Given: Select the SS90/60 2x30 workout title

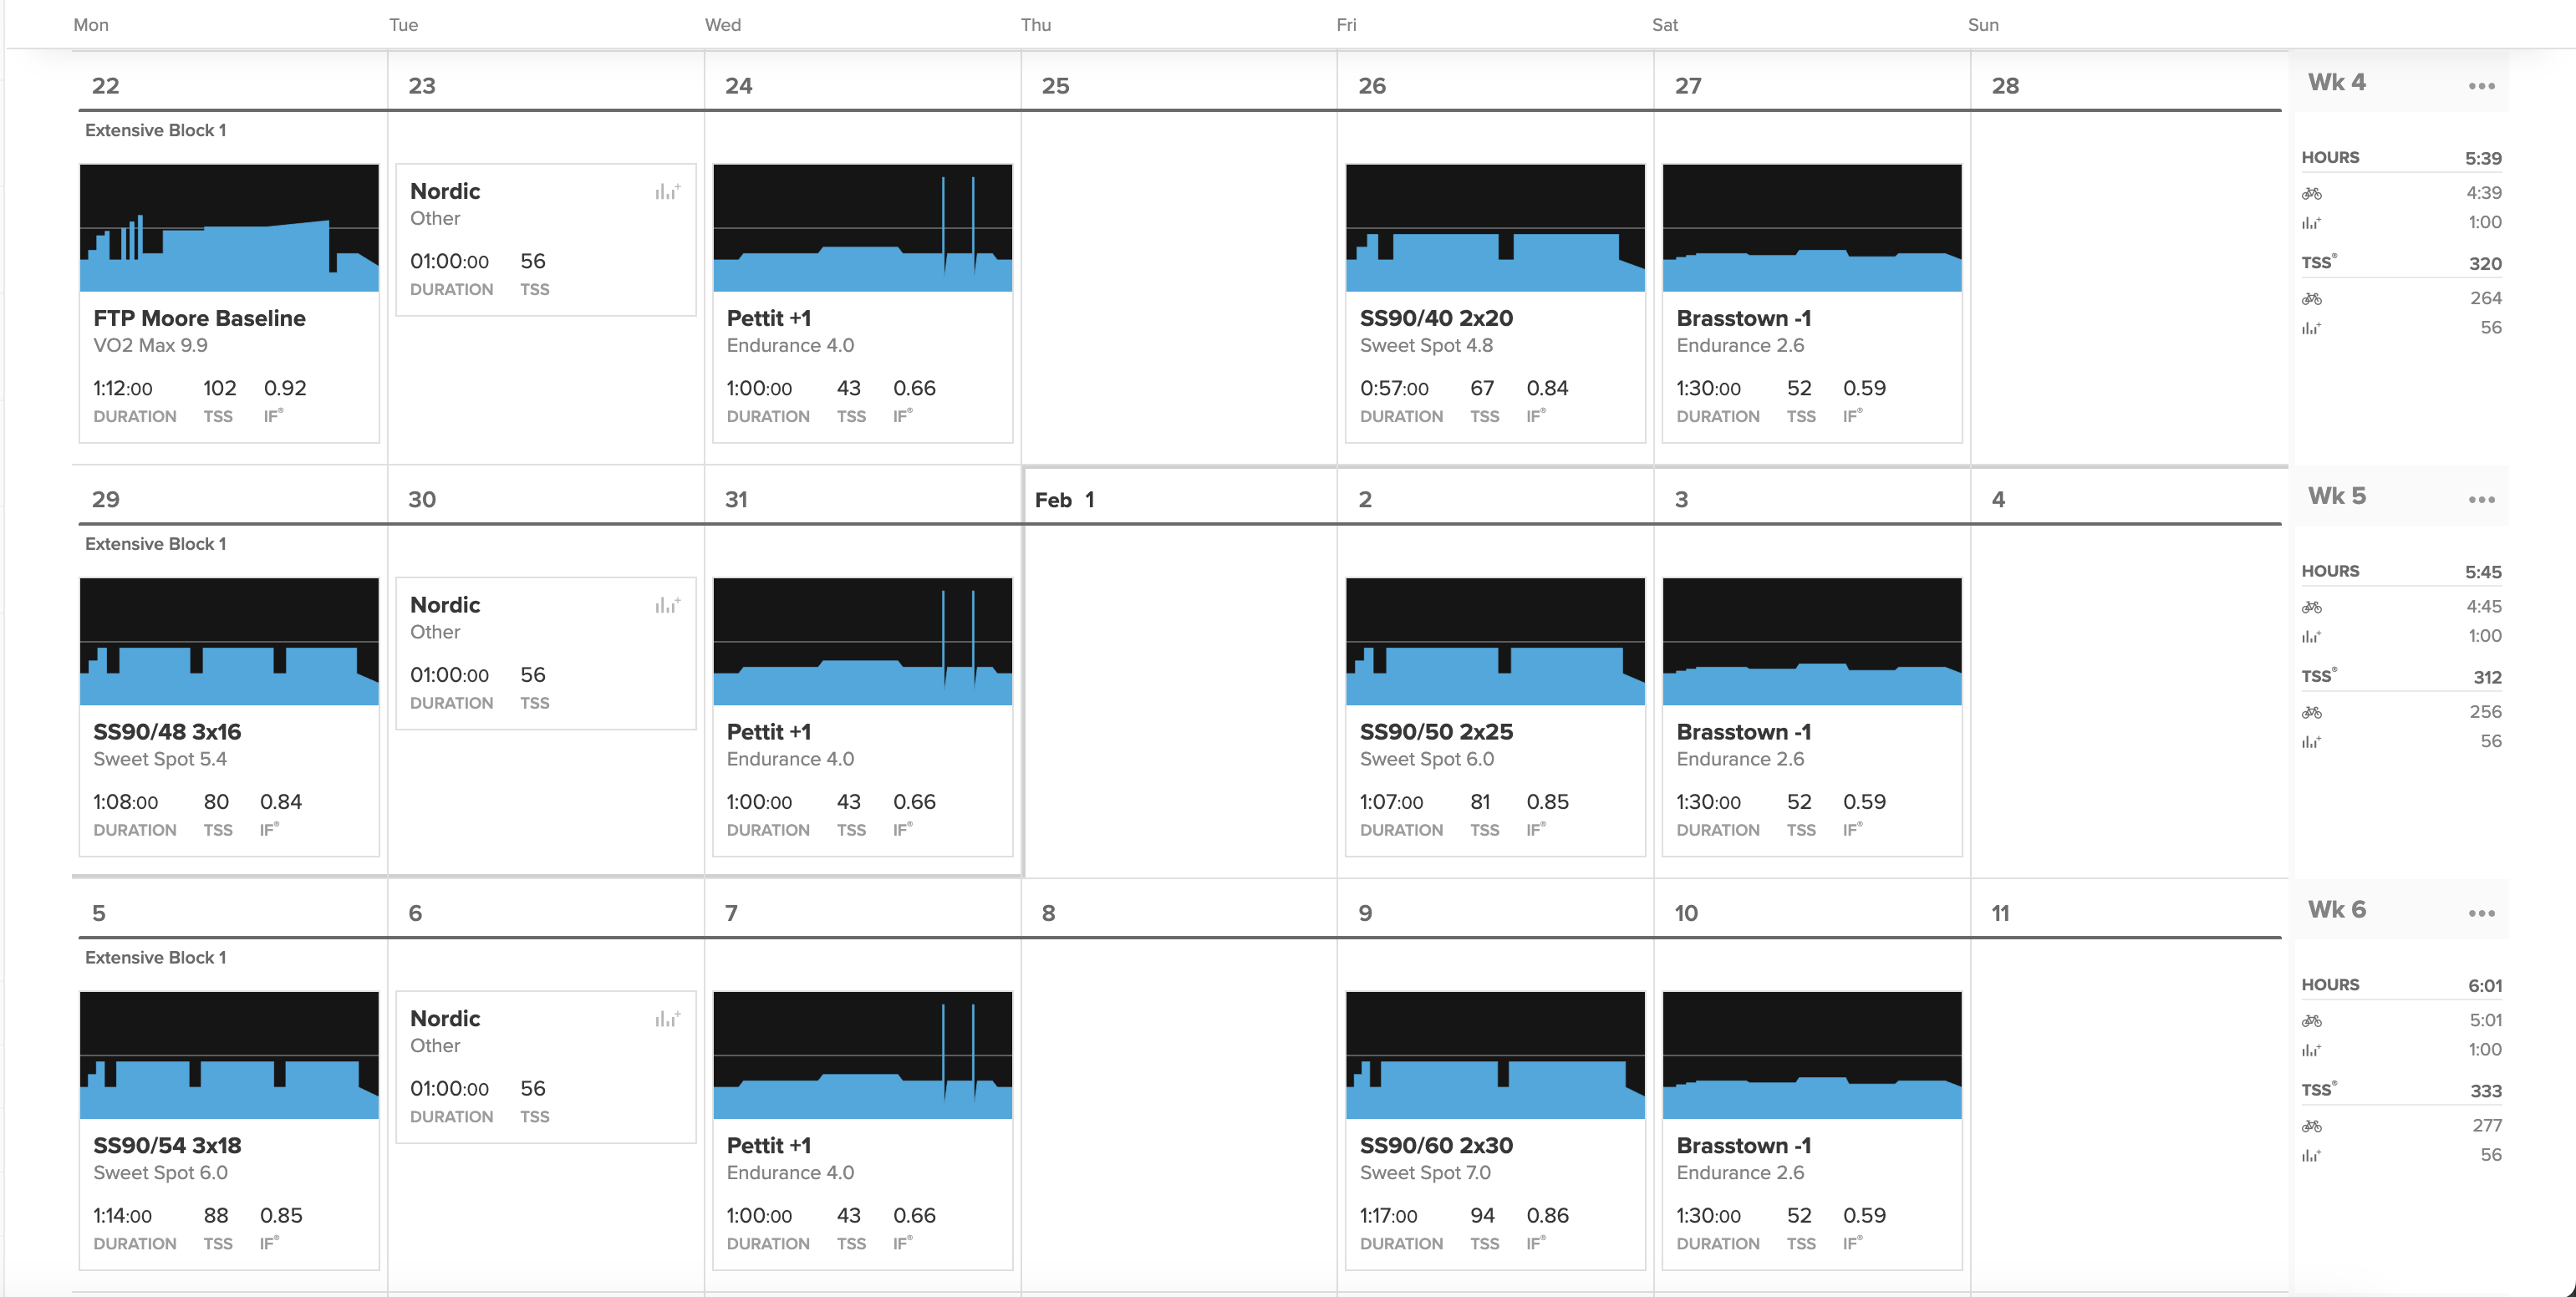Looking at the screenshot, I should tap(1436, 1145).
